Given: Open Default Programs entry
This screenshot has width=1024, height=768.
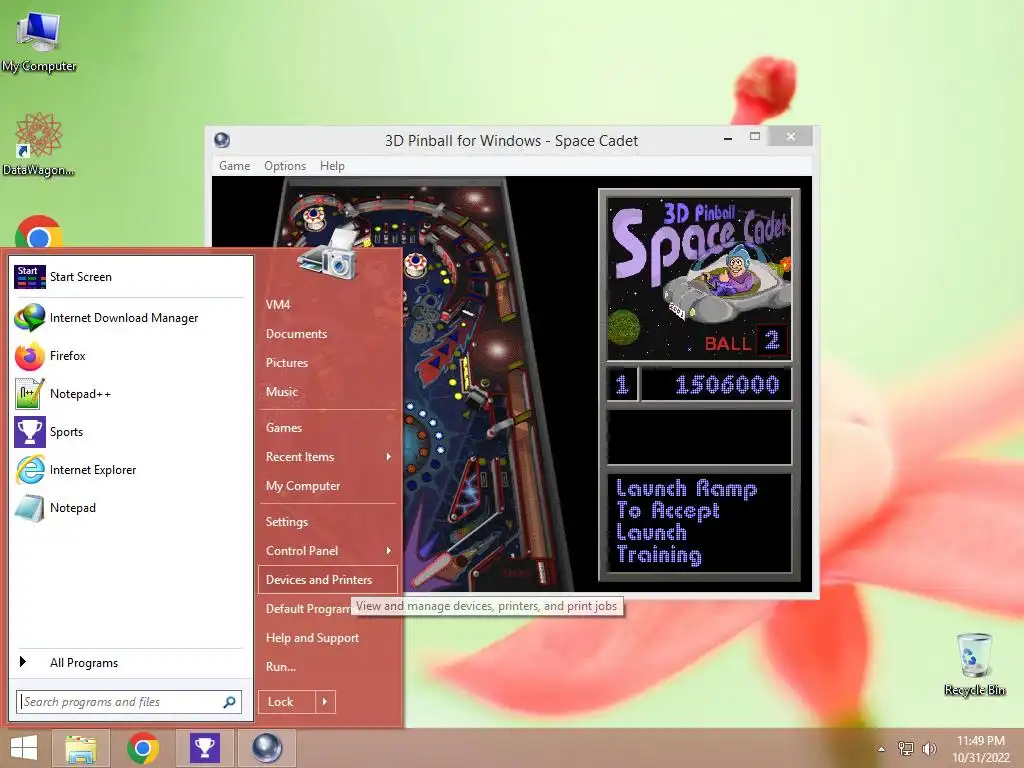Looking at the screenshot, I should [308, 609].
